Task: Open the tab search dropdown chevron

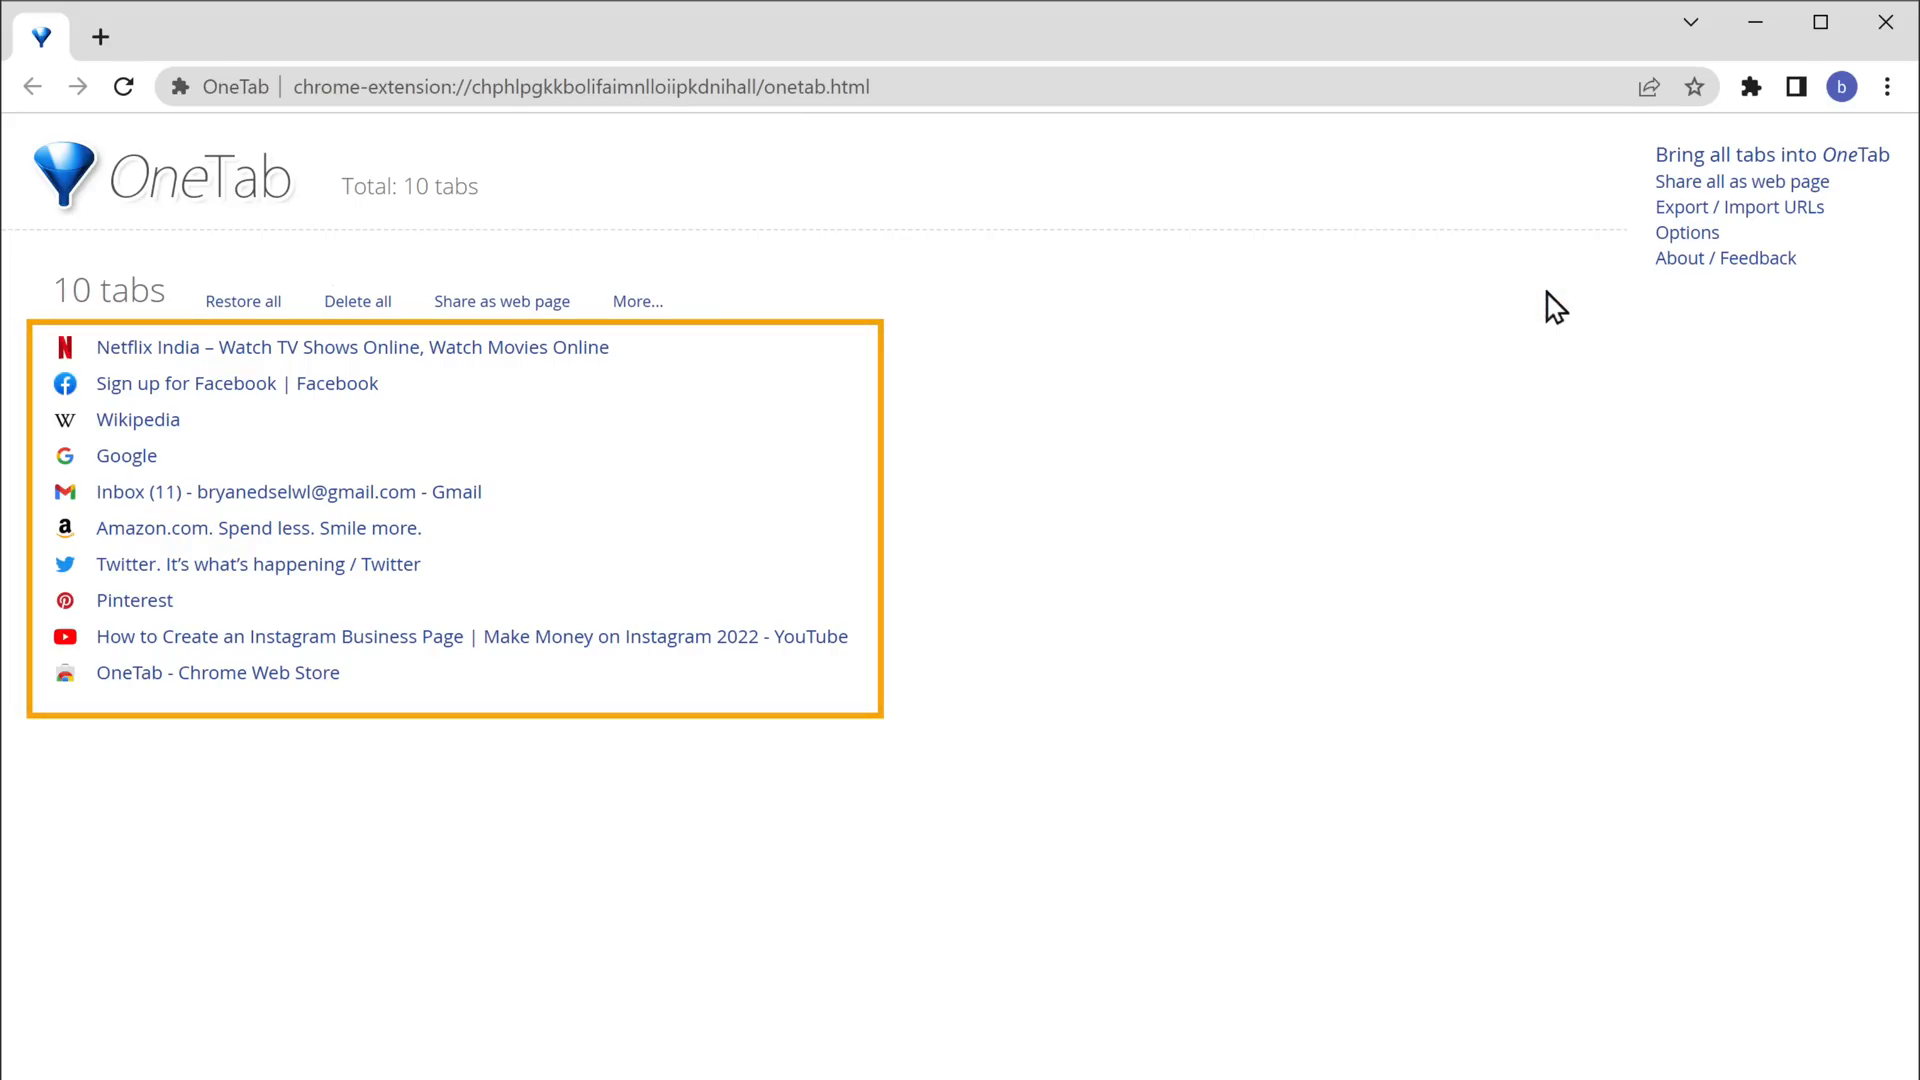Action: click(1691, 22)
